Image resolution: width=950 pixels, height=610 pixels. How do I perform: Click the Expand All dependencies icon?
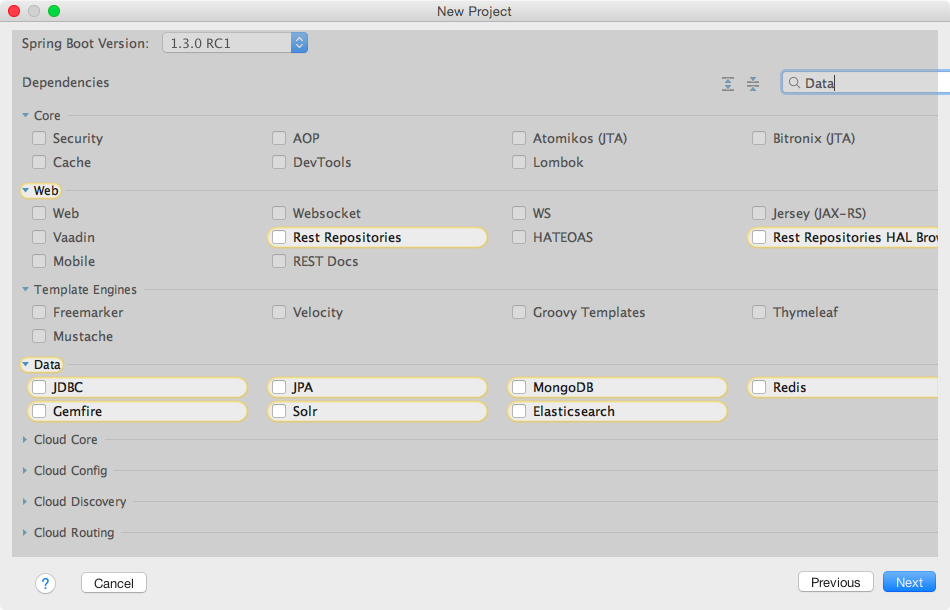coord(728,84)
